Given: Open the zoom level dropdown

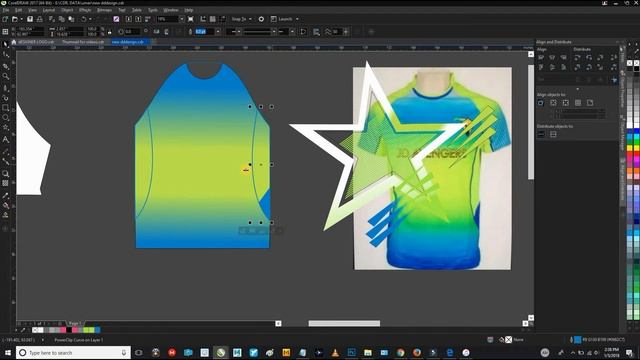Looking at the screenshot, I should (x=182, y=19).
